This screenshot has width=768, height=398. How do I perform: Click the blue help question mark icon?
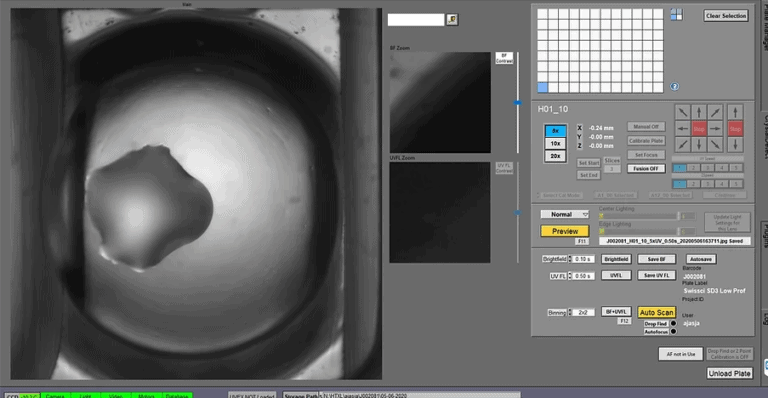pyautogui.click(x=674, y=86)
